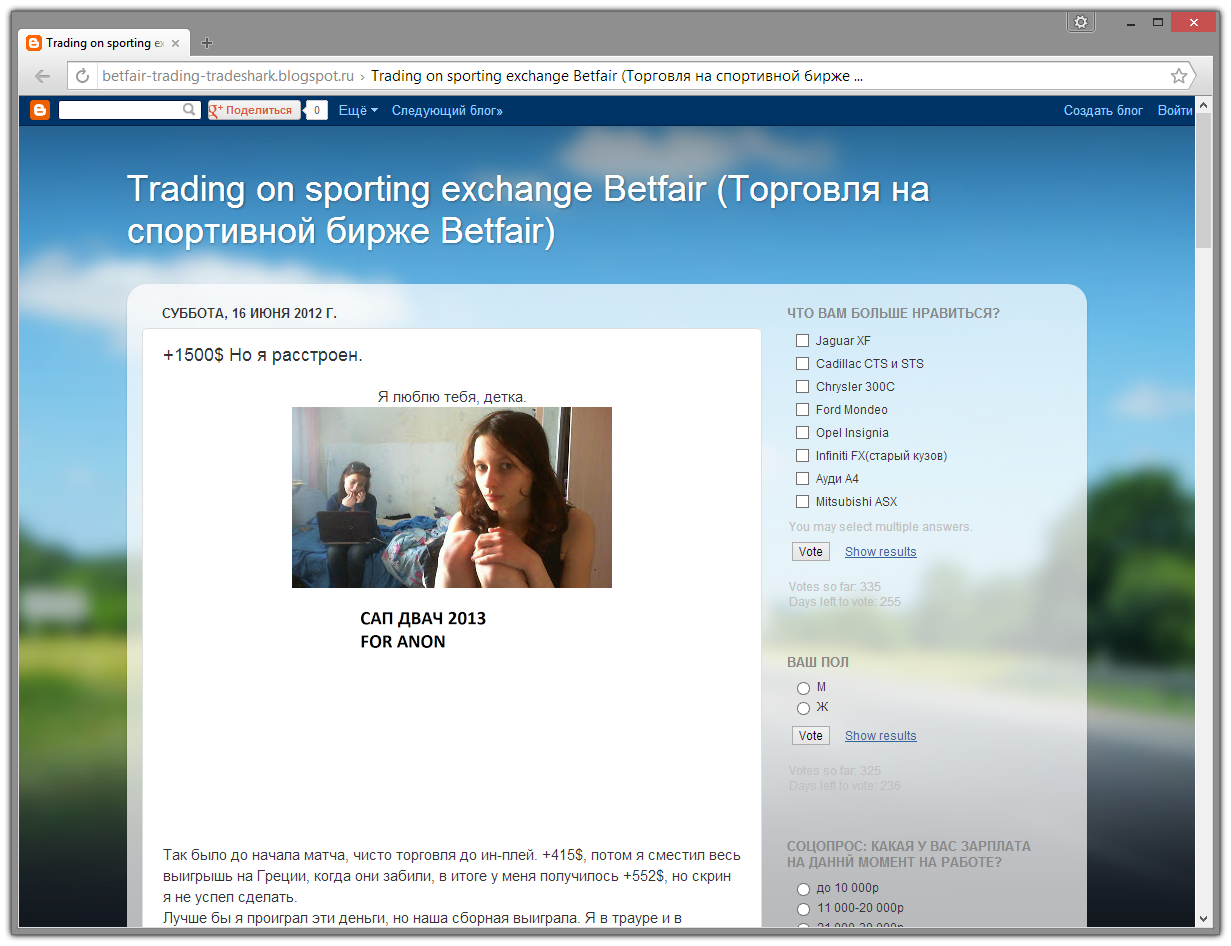Viewport: 1231px width, 946px height.
Task: Check the Ford Mondeo option
Action: (x=802, y=410)
